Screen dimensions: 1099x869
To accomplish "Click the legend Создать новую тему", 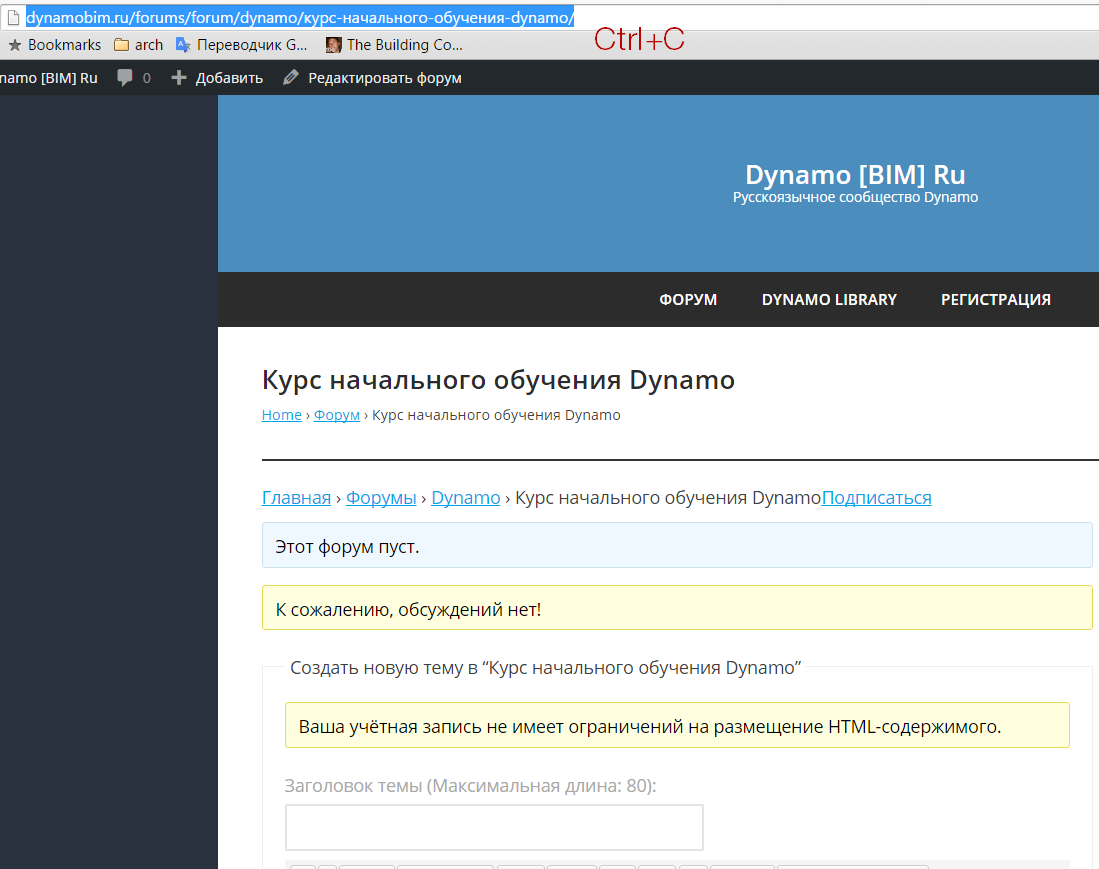I will (x=546, y=668).
